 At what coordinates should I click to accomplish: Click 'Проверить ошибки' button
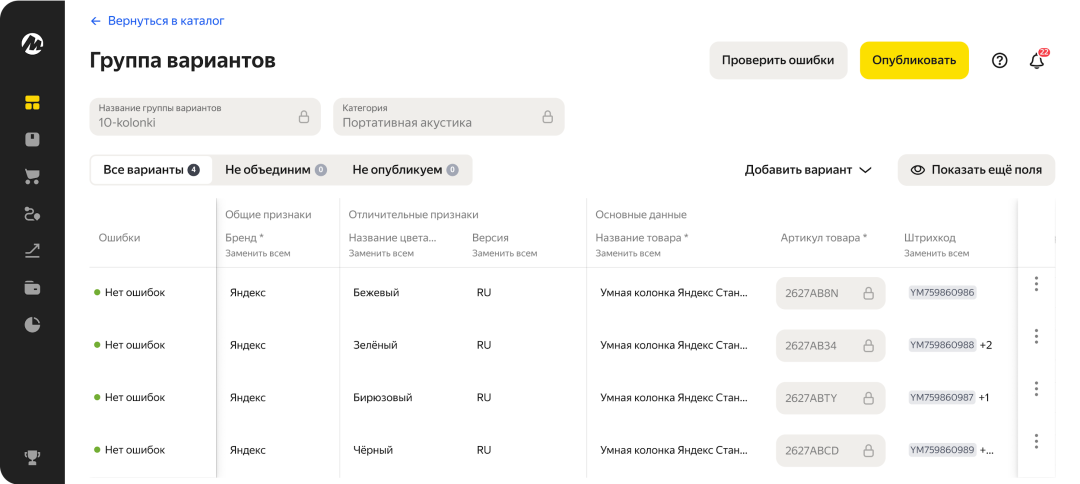[x=778, y=60]
